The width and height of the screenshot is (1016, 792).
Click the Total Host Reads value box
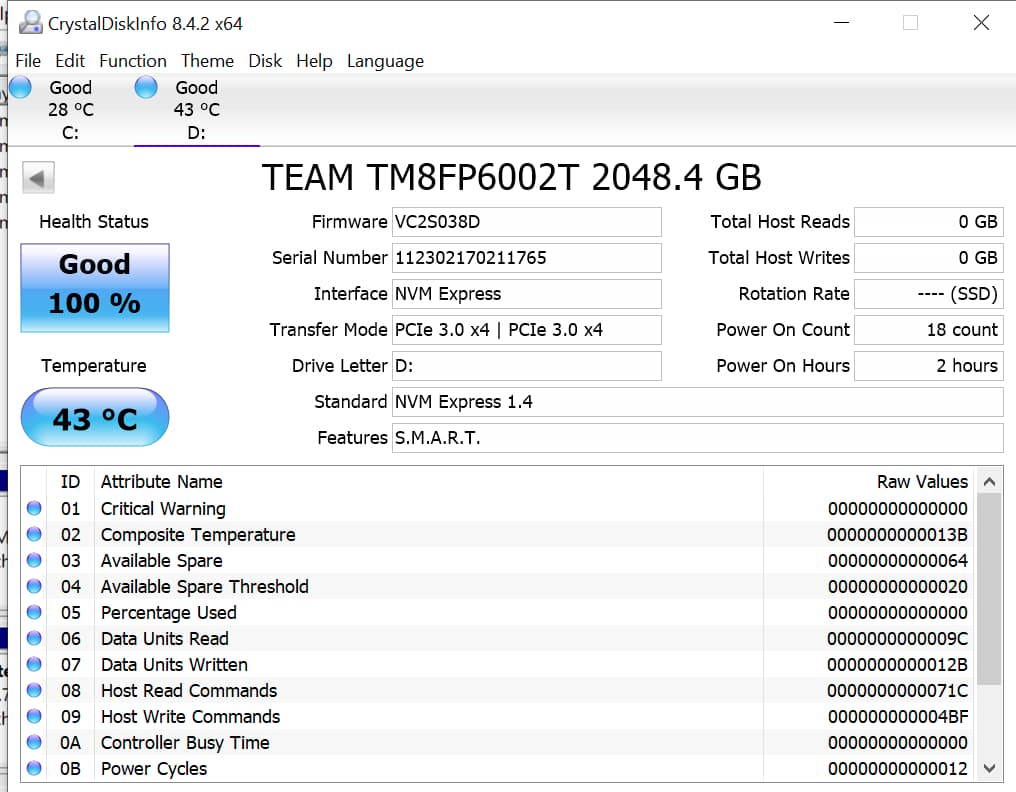929,222
